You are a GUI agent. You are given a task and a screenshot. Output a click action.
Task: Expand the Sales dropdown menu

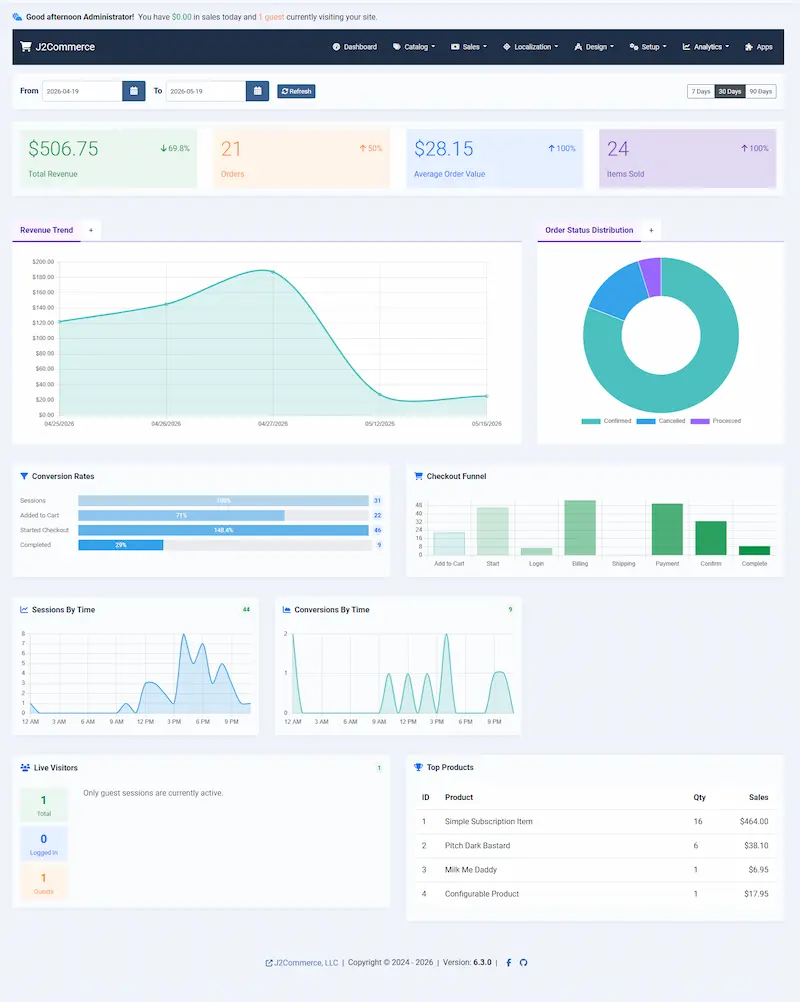click(469, 47)
